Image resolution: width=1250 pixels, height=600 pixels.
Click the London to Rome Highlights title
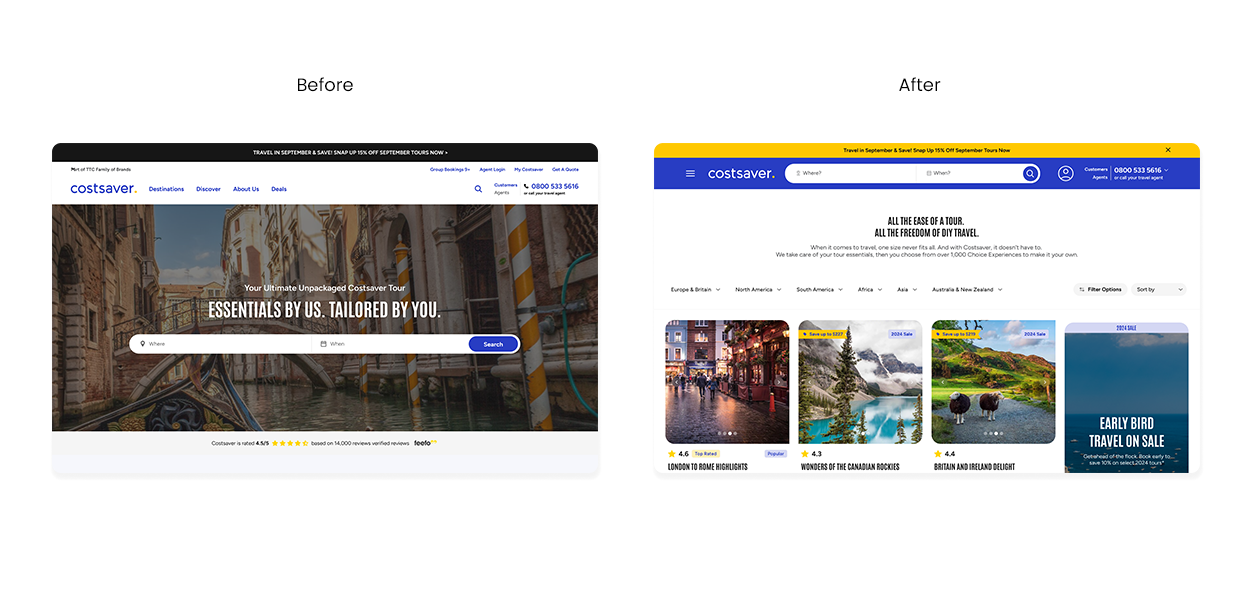708,467
